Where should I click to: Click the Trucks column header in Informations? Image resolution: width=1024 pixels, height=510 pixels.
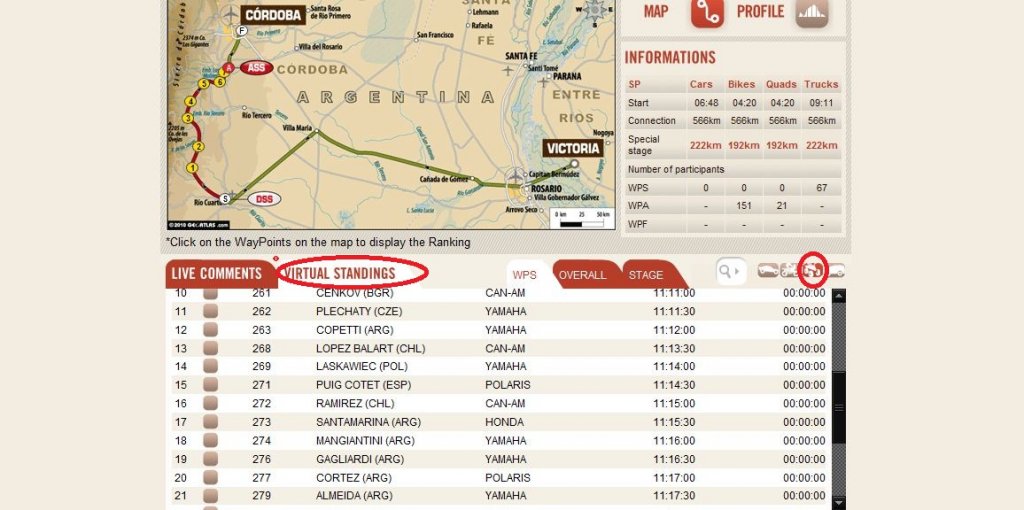[x=821, y=84]
